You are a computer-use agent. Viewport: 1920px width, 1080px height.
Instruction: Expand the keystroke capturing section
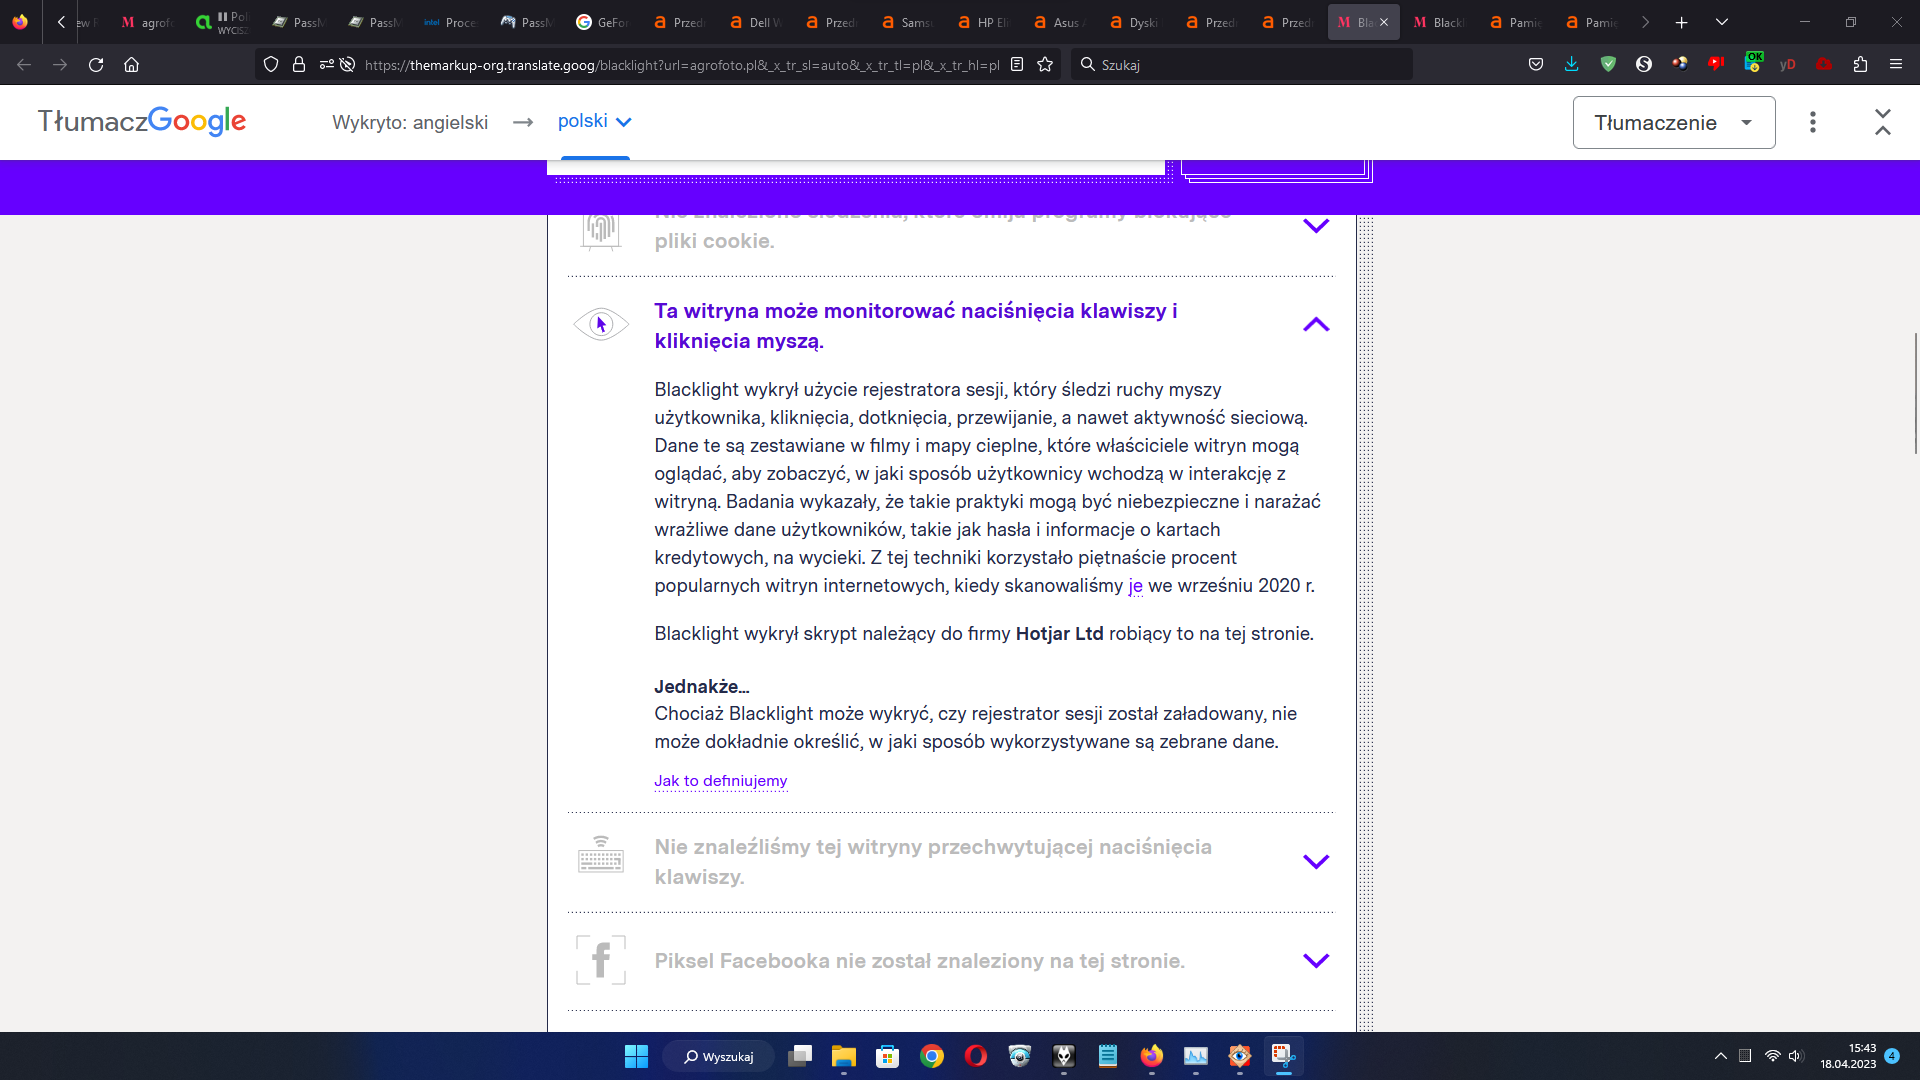coord(1316,862)
